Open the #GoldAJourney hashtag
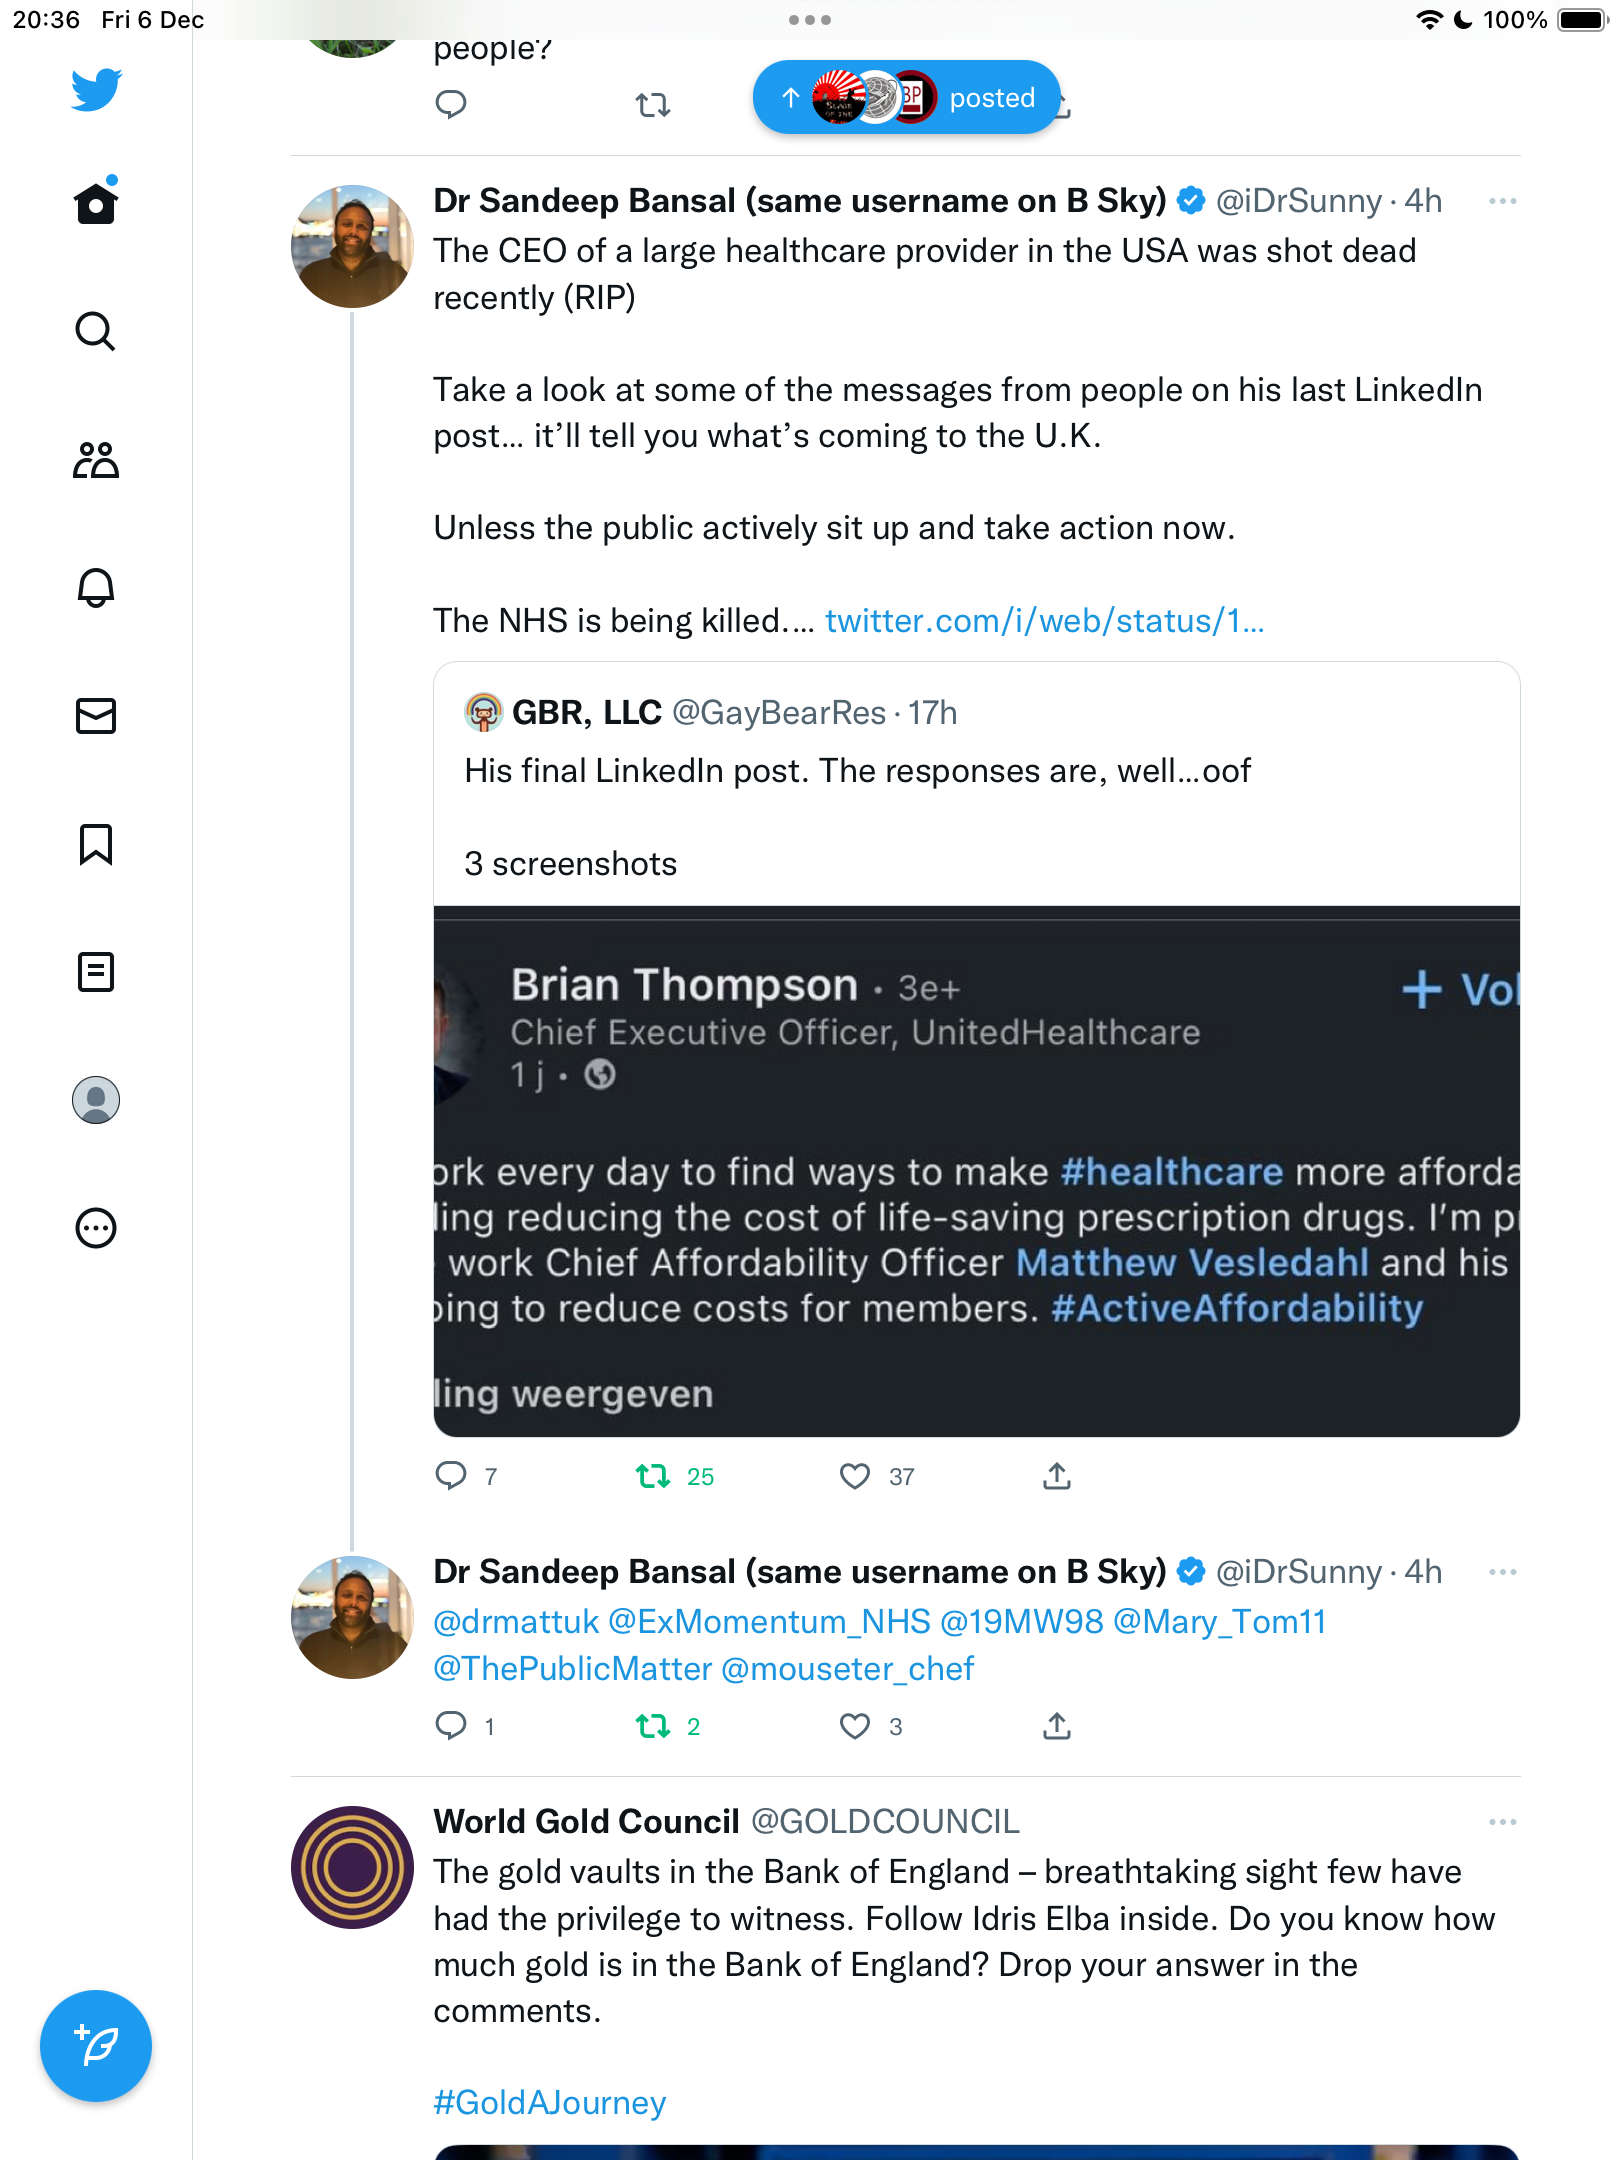Image resolution: width=1620 pixels, height=2160 pixels. pyautogui.click(x=549, y=2102)
